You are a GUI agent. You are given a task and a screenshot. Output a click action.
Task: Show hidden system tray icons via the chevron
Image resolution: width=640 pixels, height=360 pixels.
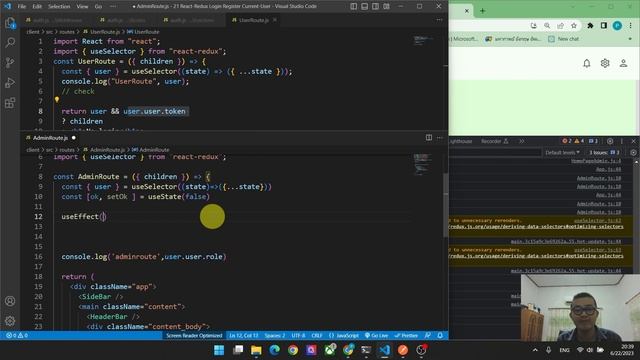[535, 350]
